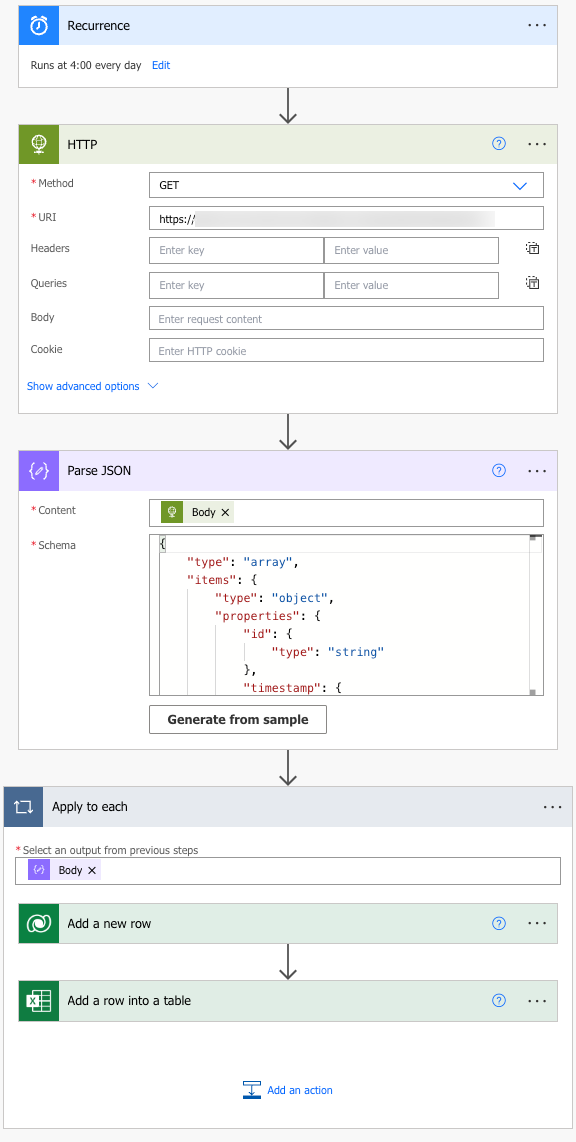Open the HTTP help question mark
576x1142 pixels.
498,144
